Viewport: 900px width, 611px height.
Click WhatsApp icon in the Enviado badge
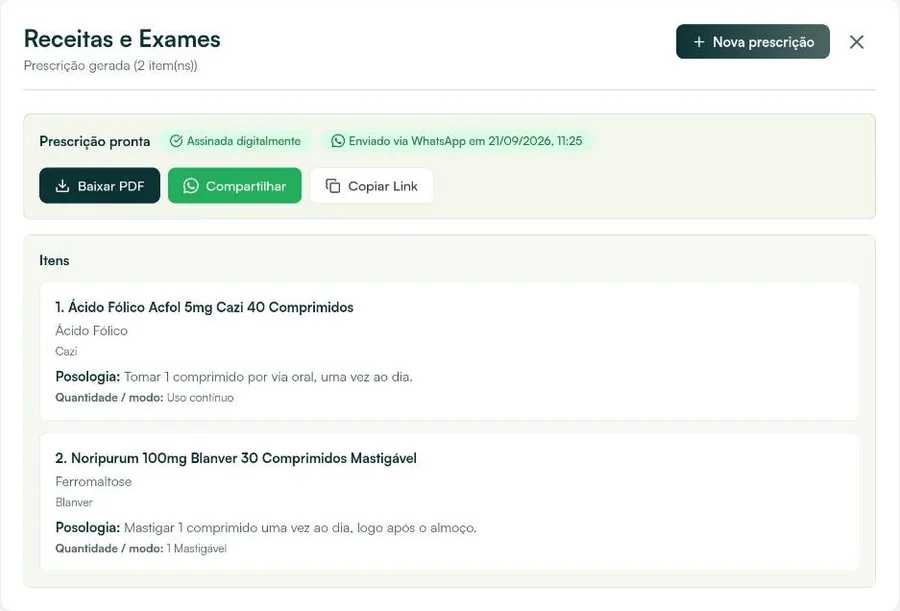338,141
